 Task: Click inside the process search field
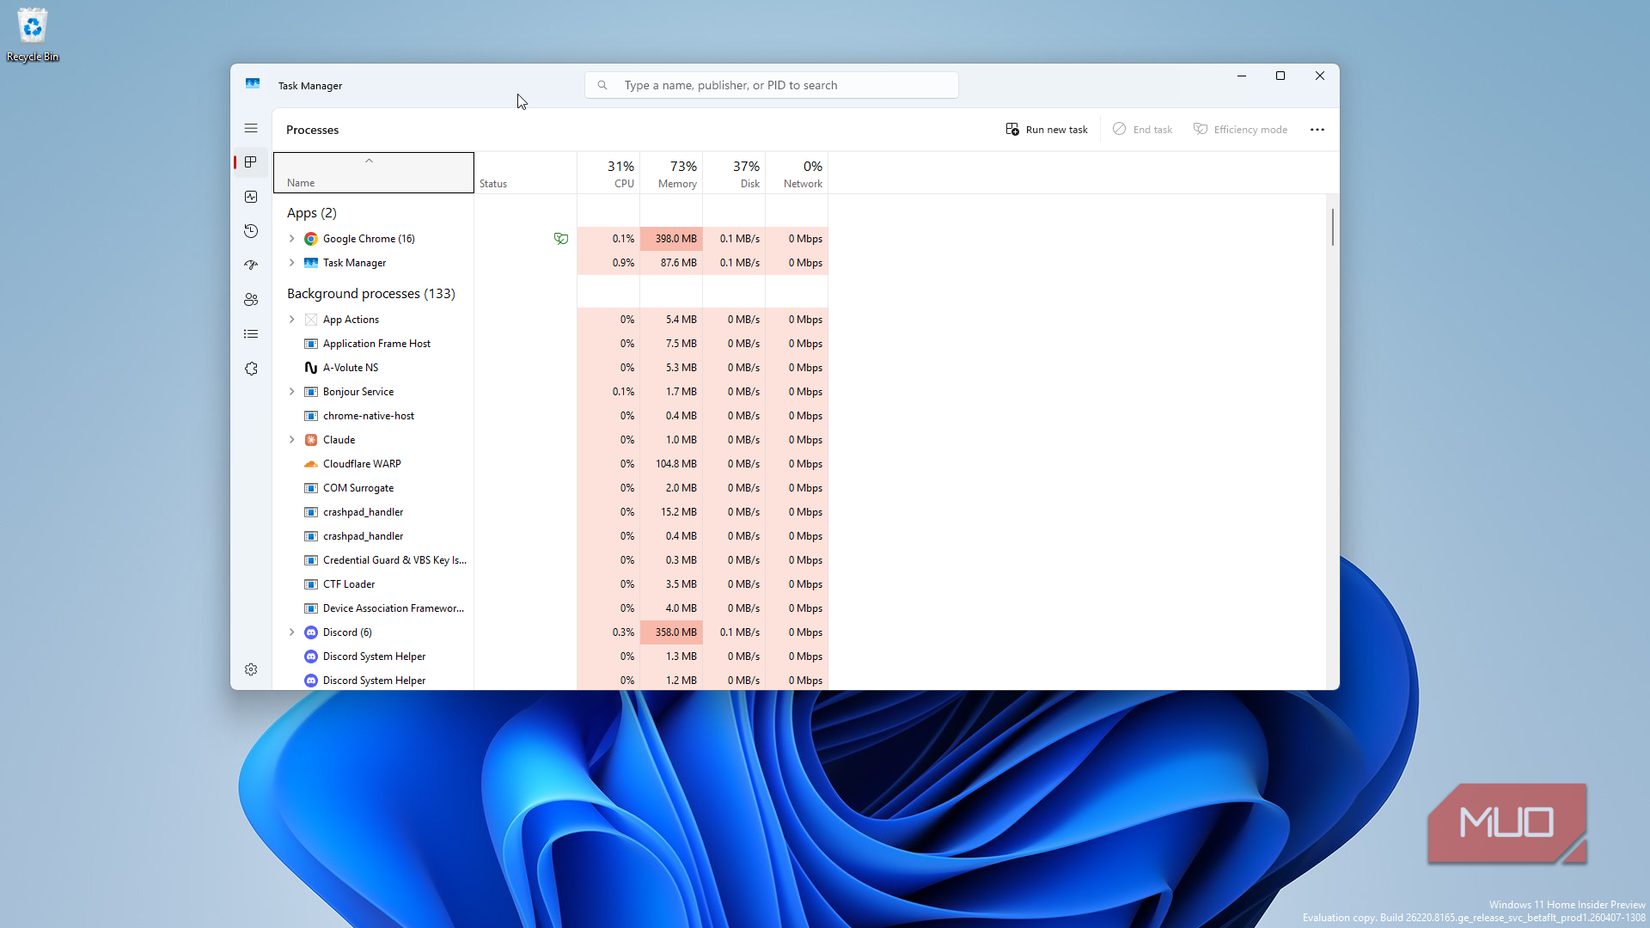point(770,84)
